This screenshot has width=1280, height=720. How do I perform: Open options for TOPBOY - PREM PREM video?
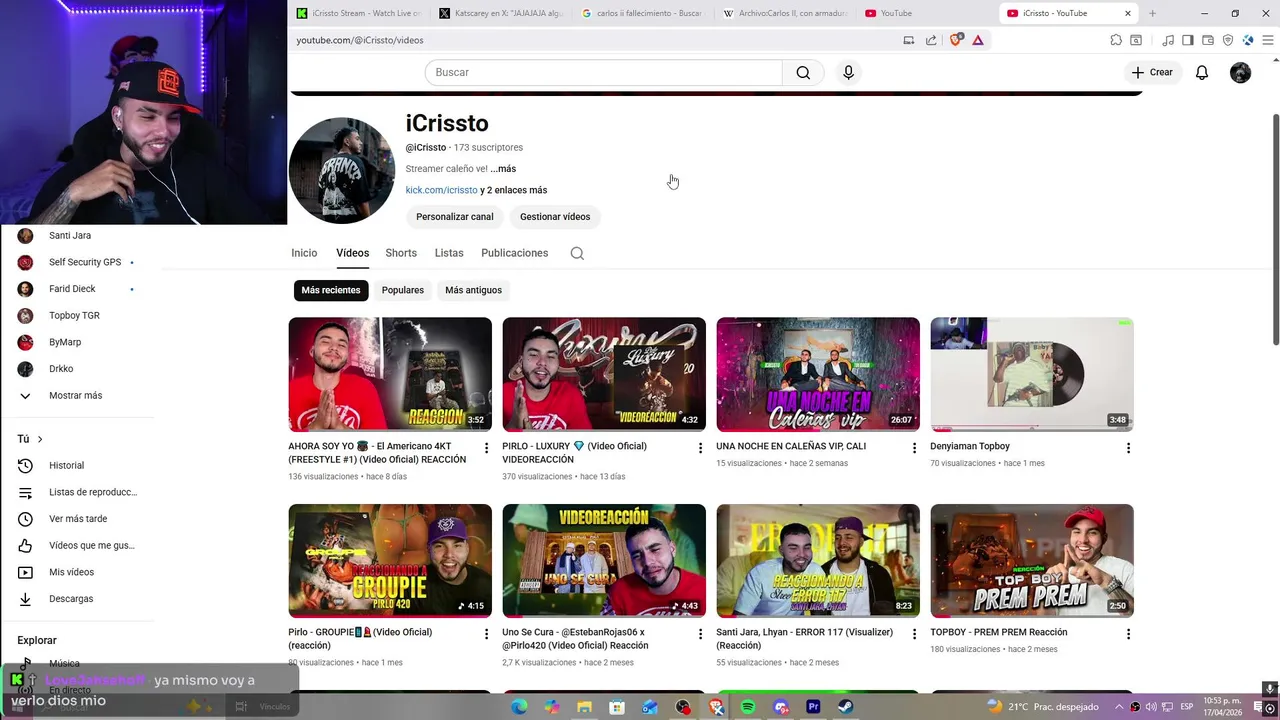(1128, 634)
